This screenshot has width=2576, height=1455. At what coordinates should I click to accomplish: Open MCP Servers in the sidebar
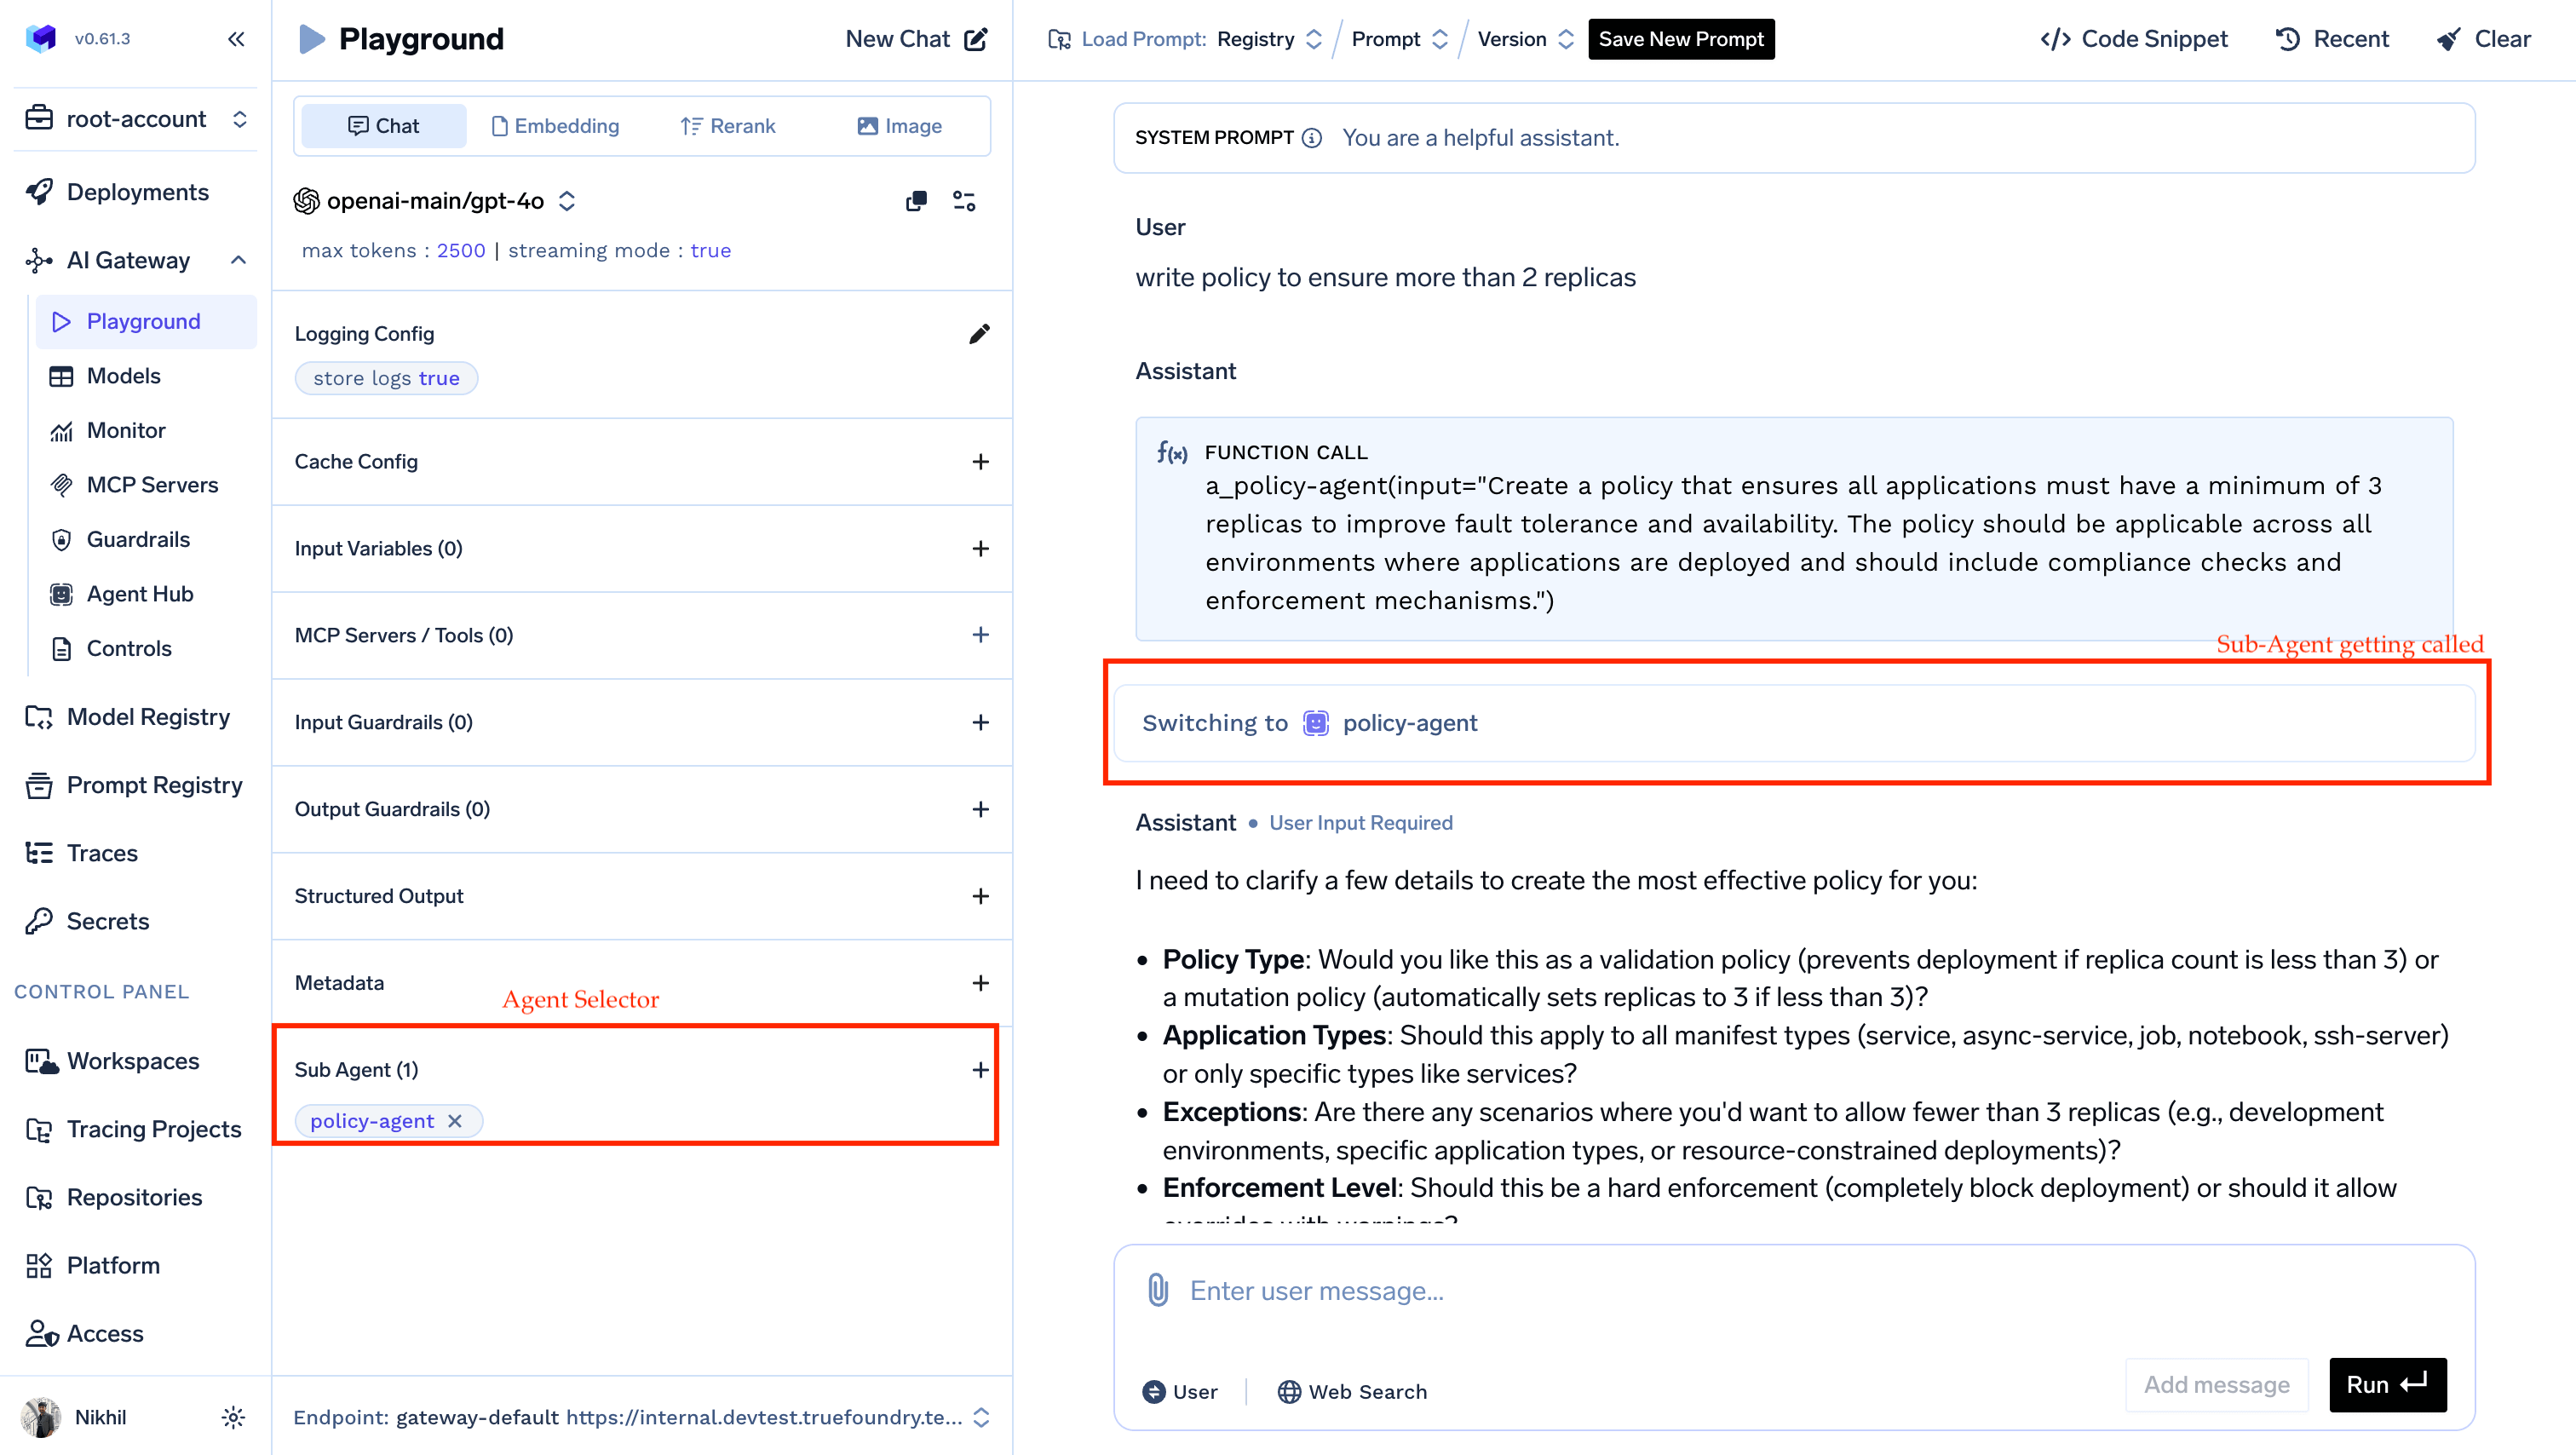click(152, 485)
